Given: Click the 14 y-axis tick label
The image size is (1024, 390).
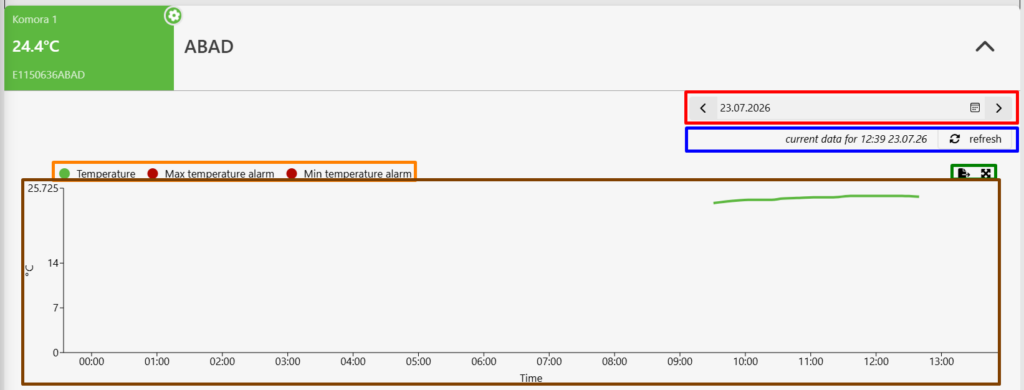Looking at the screenshot, I should click(x=53, y=263).
